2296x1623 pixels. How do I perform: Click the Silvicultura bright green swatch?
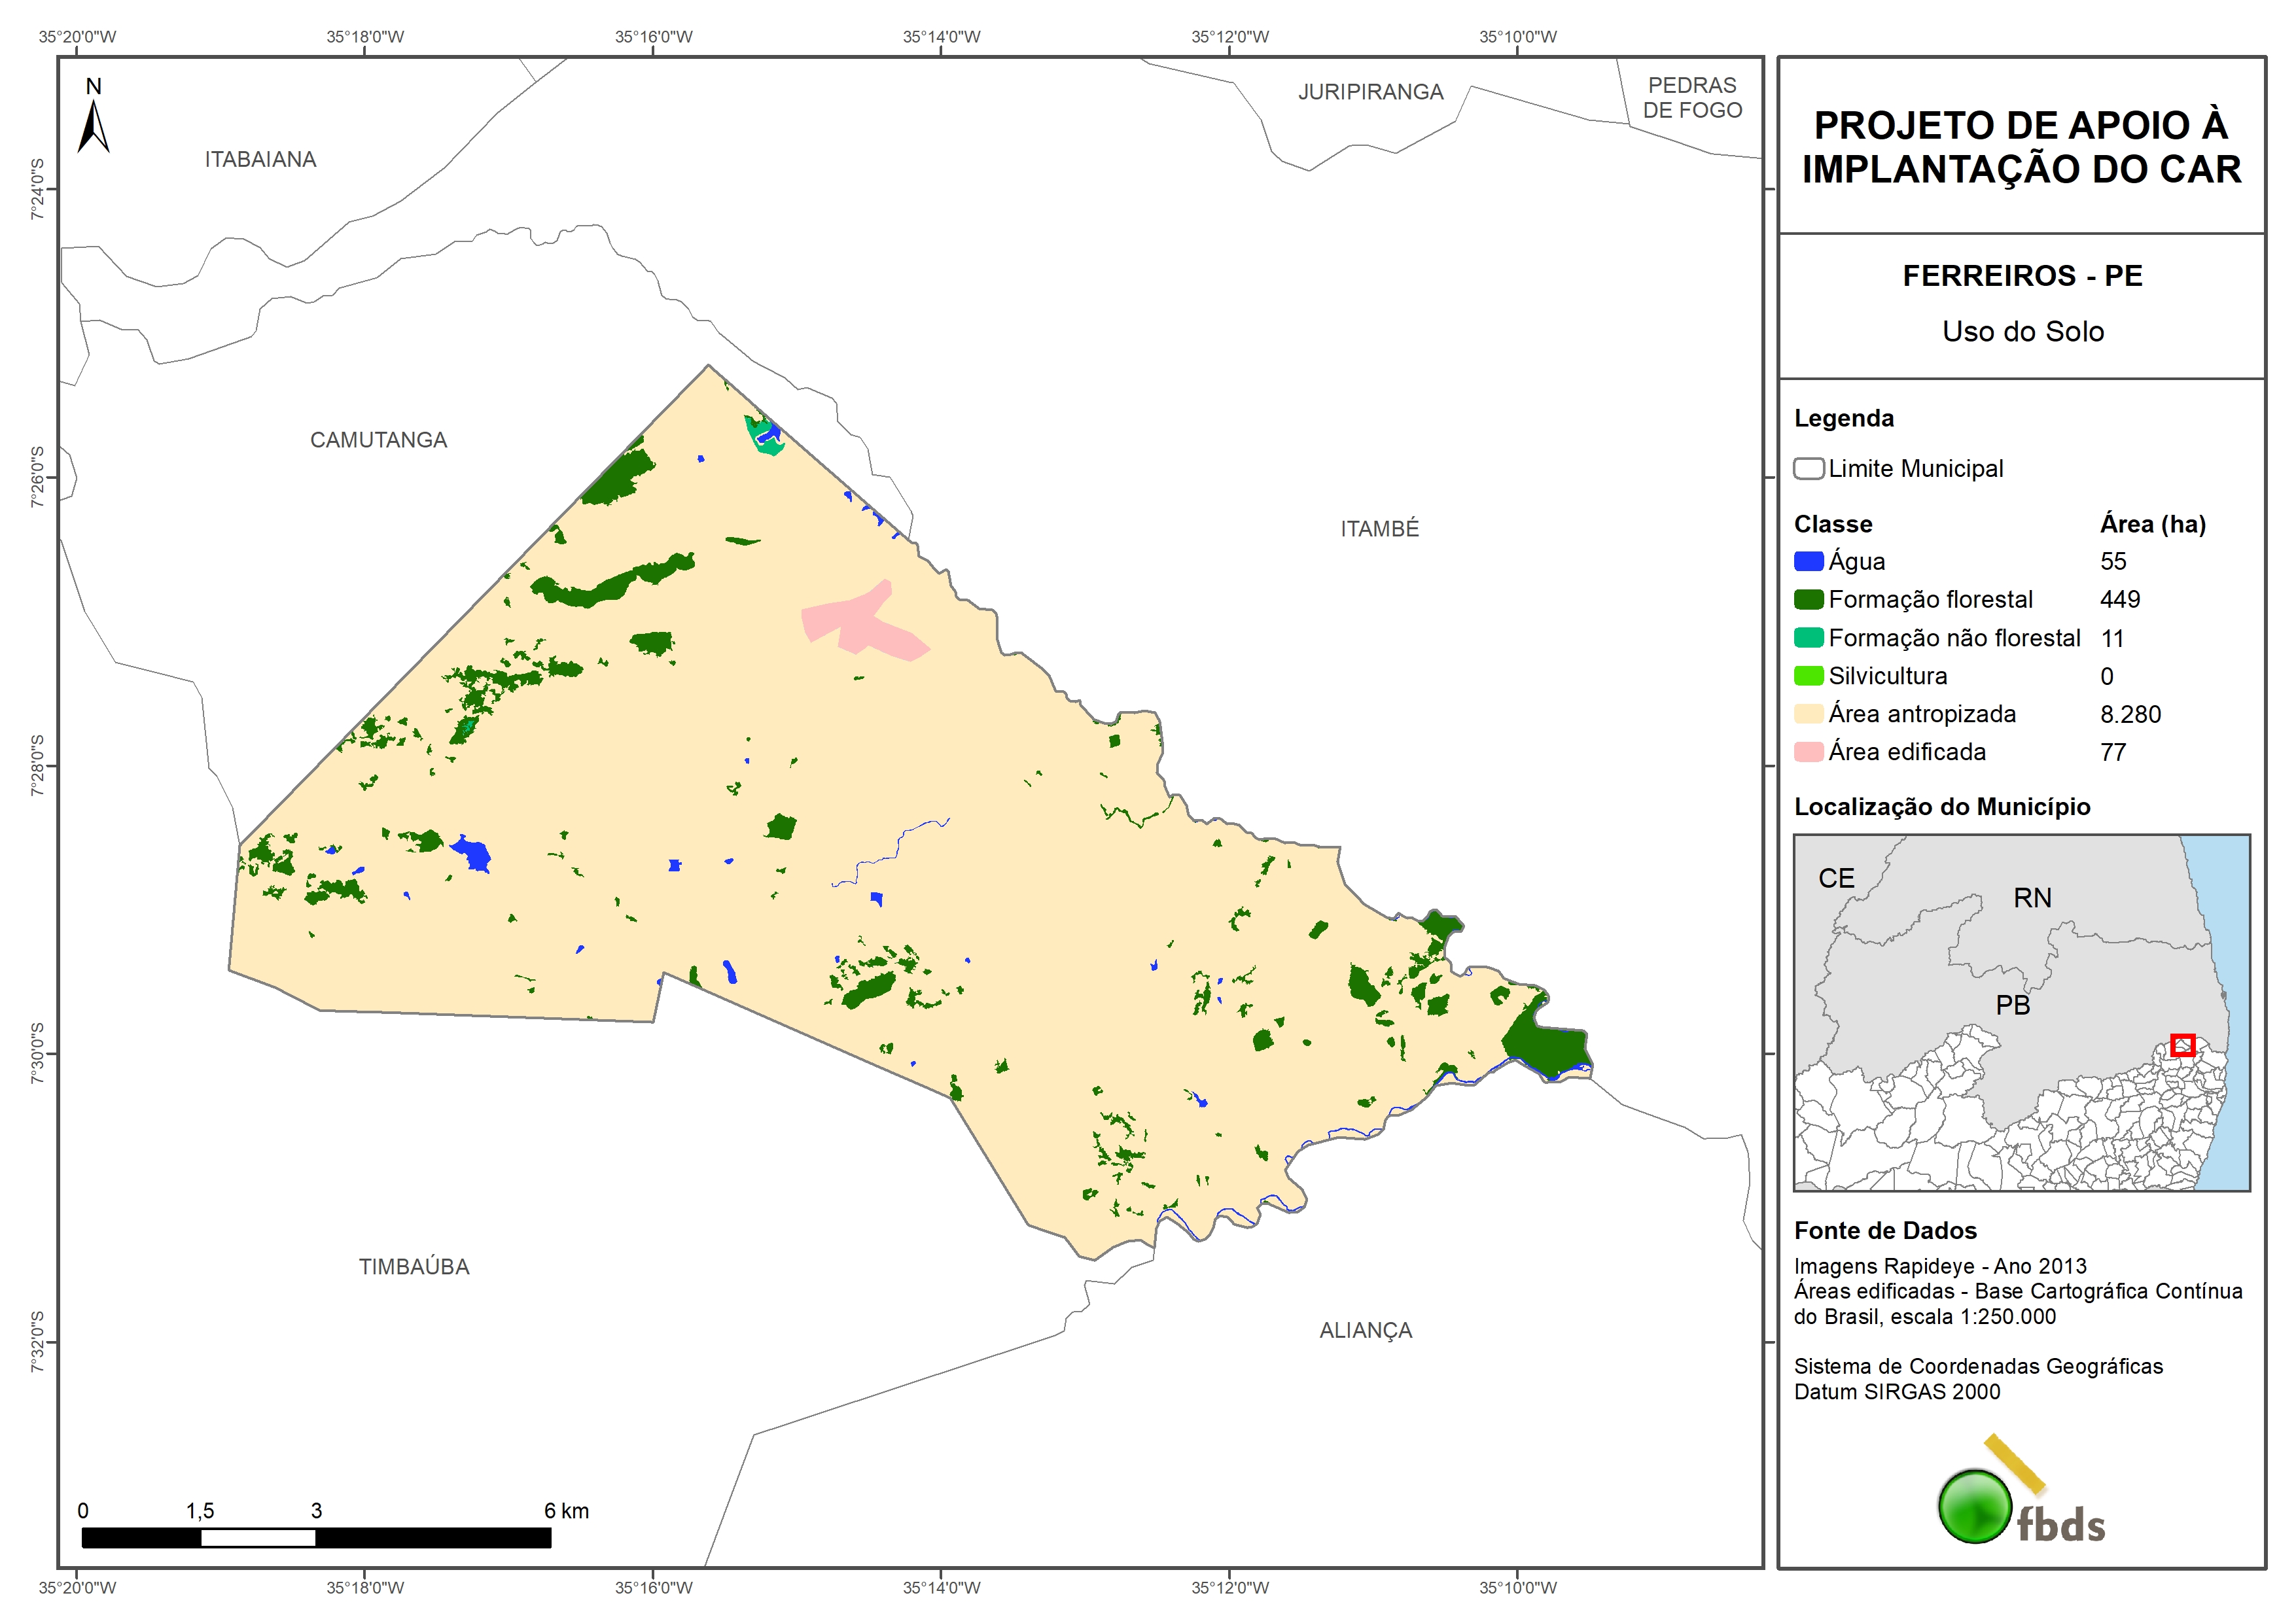coord(1808,676)
